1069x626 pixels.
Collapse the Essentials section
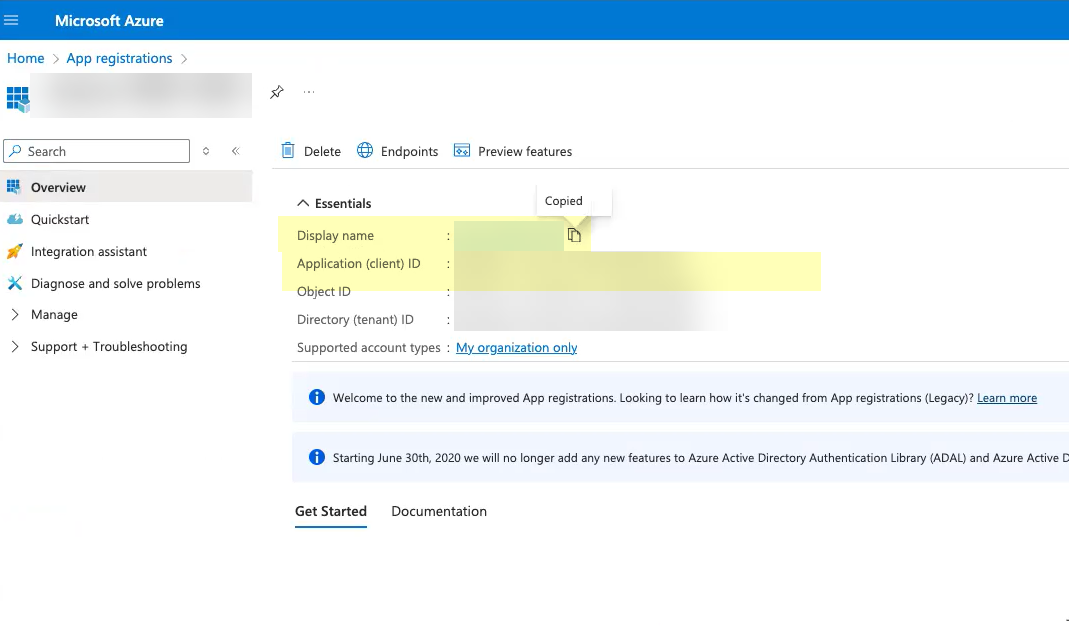pyautogui.click(x=304, y=203)
